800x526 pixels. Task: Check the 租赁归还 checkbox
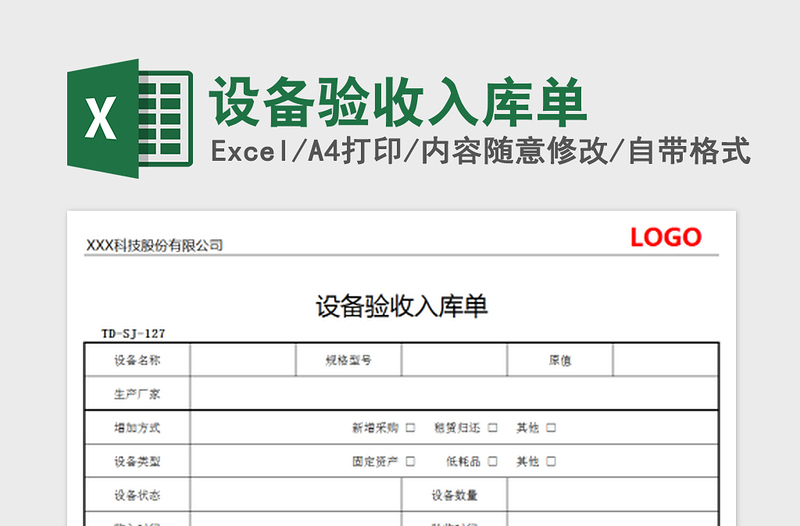492,428
